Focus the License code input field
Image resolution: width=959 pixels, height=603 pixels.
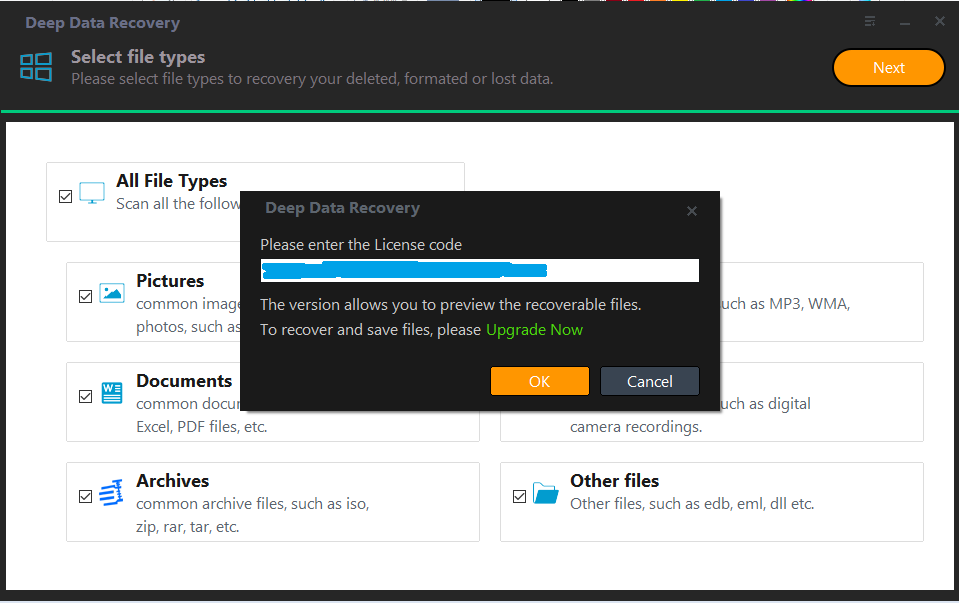pyautogui.click(x=480, y=270)
